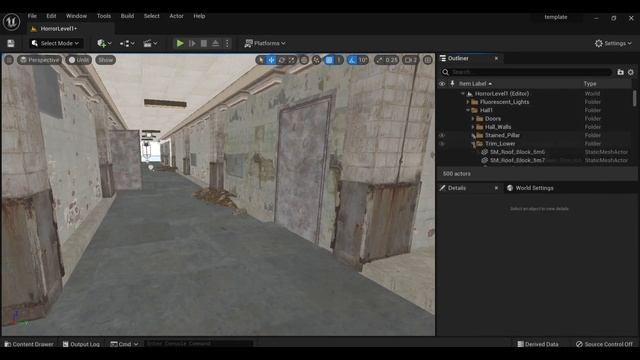The width and height of the screenshot is (640, 360).
Task: Expand the Fluorescent_Lights folder
Action: [x=468, y=102]
